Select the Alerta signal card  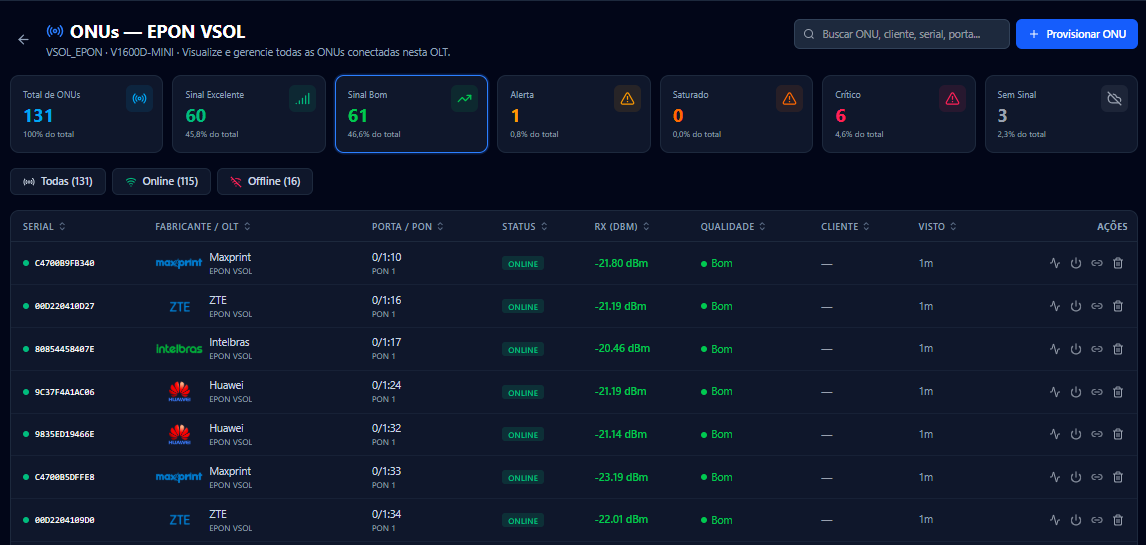pos(574,114)
